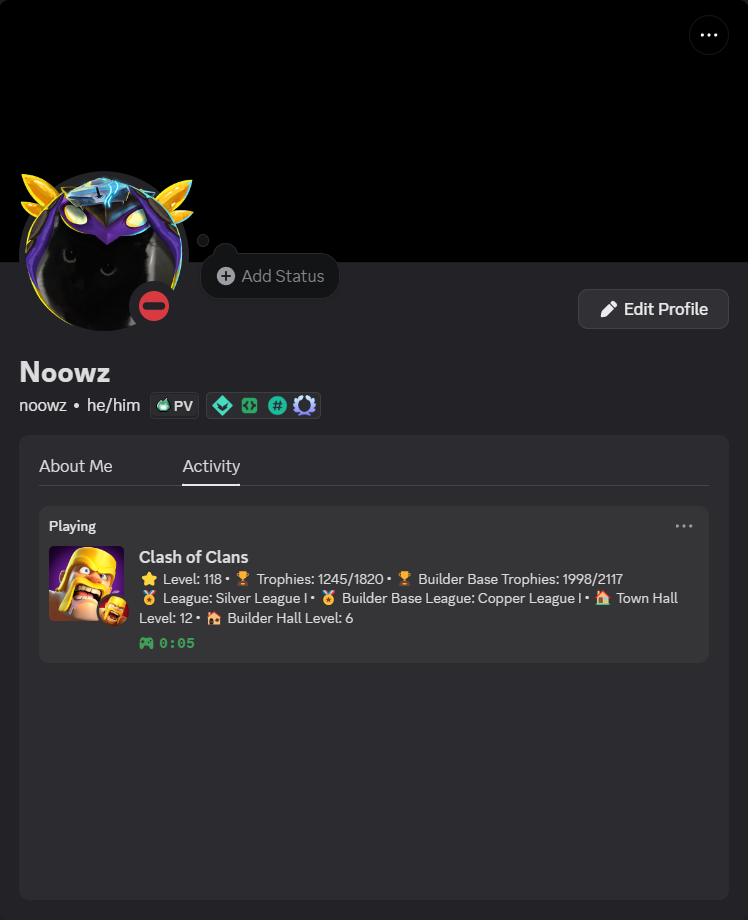Click the green Active Developer badge
The width and height of the screenshot is (748, 920).
249,405
